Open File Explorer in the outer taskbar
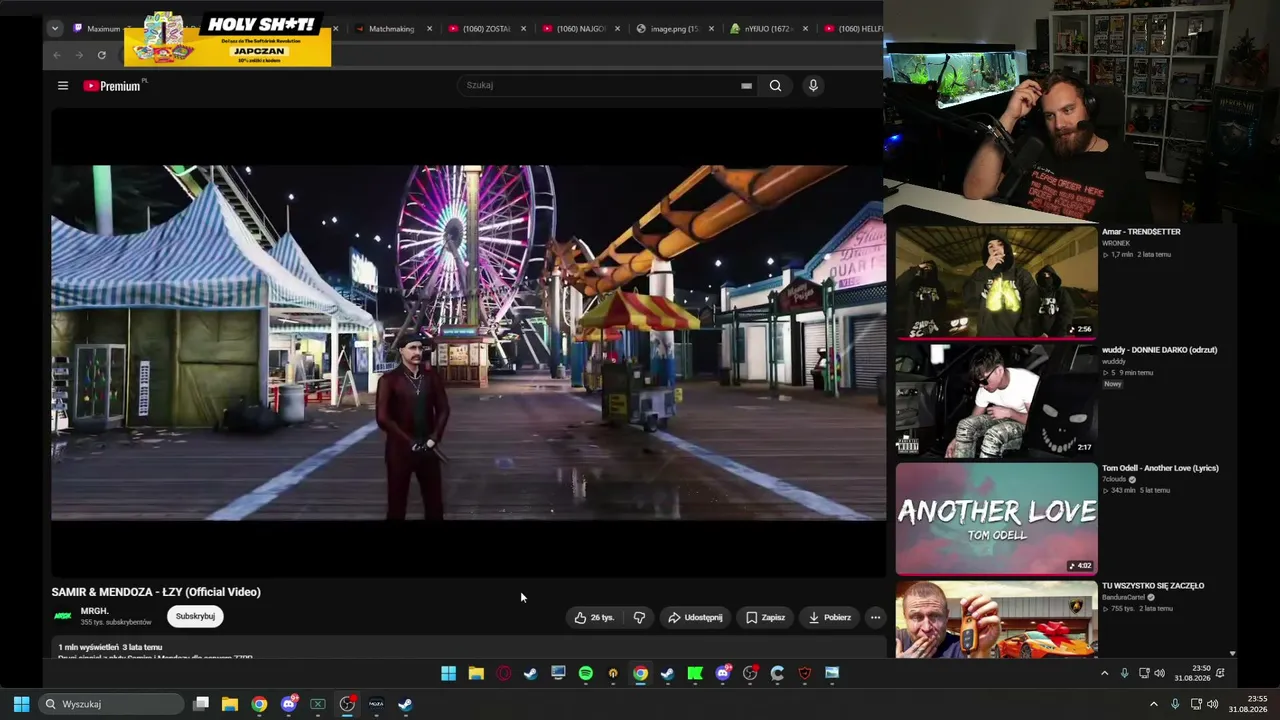The image size is (1280, 720). coord(230,704)
